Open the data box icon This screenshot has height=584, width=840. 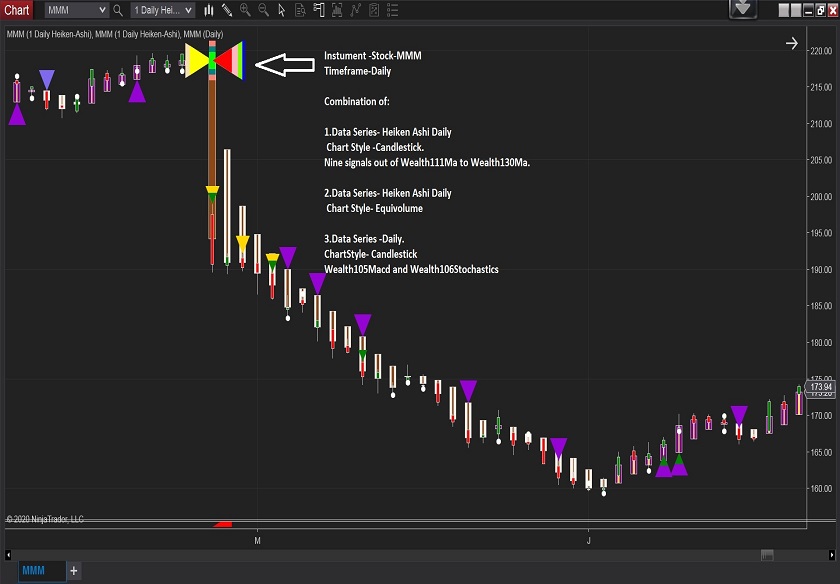coord(300,10)
